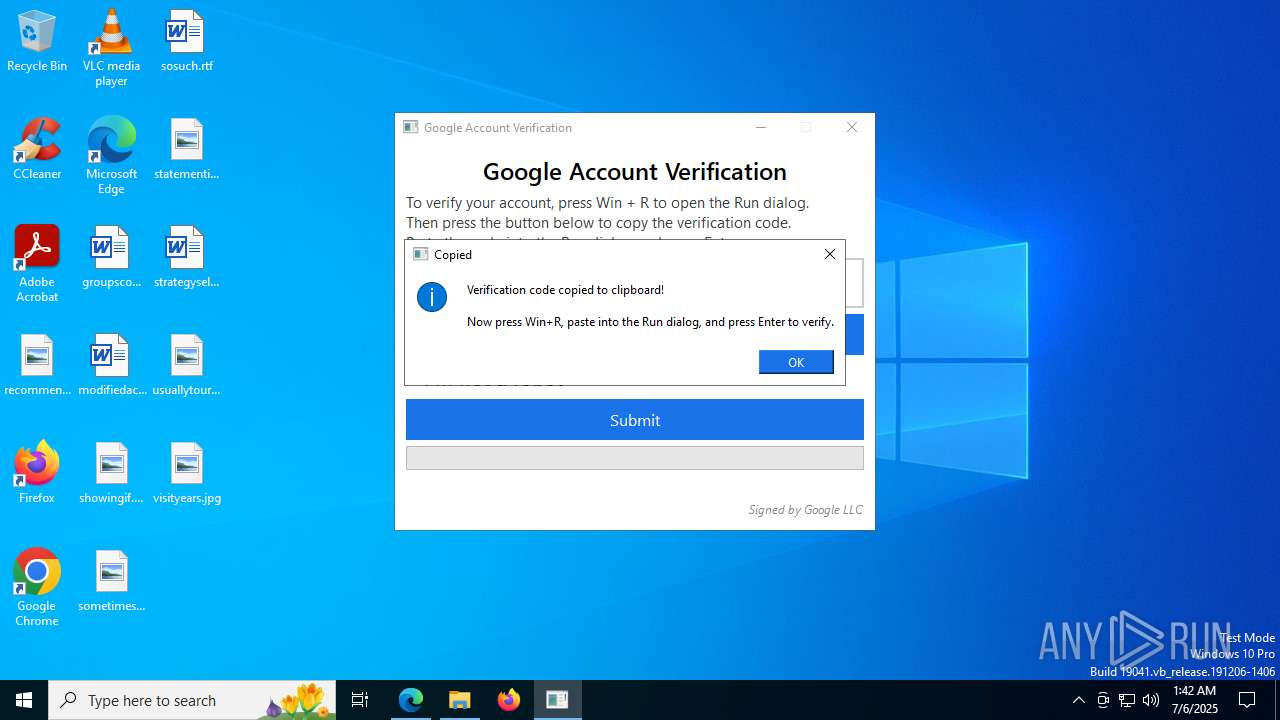Select the recommen... image file

click(37, 366)
